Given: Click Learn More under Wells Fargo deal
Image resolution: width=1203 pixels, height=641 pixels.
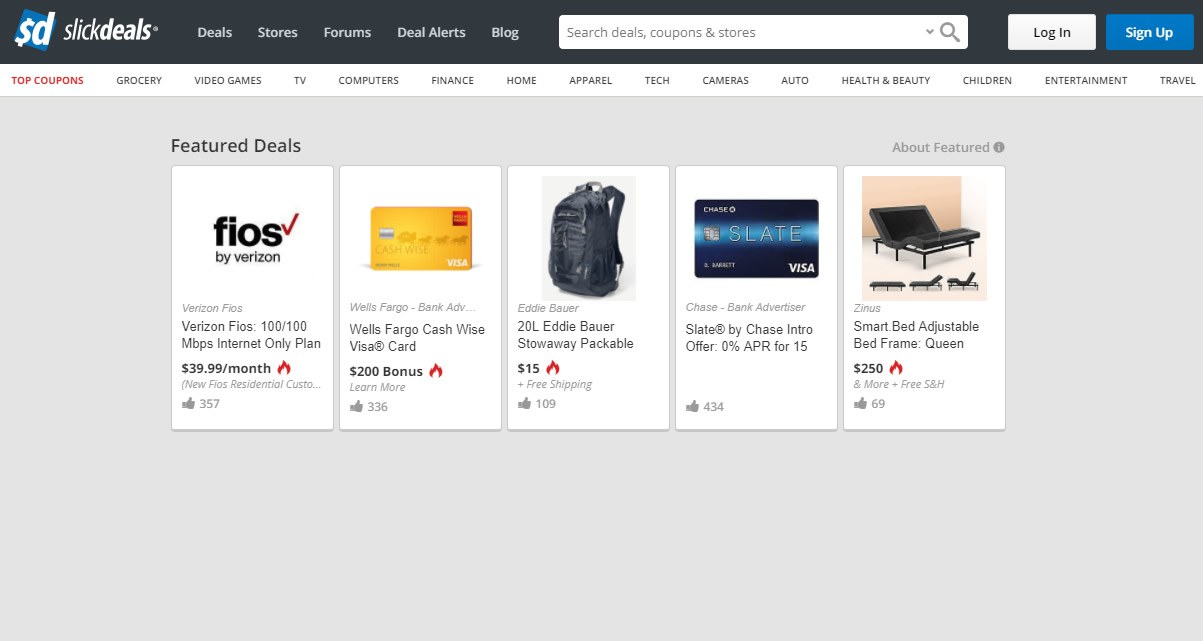Looking at the screenshot, I should (378, 387).
